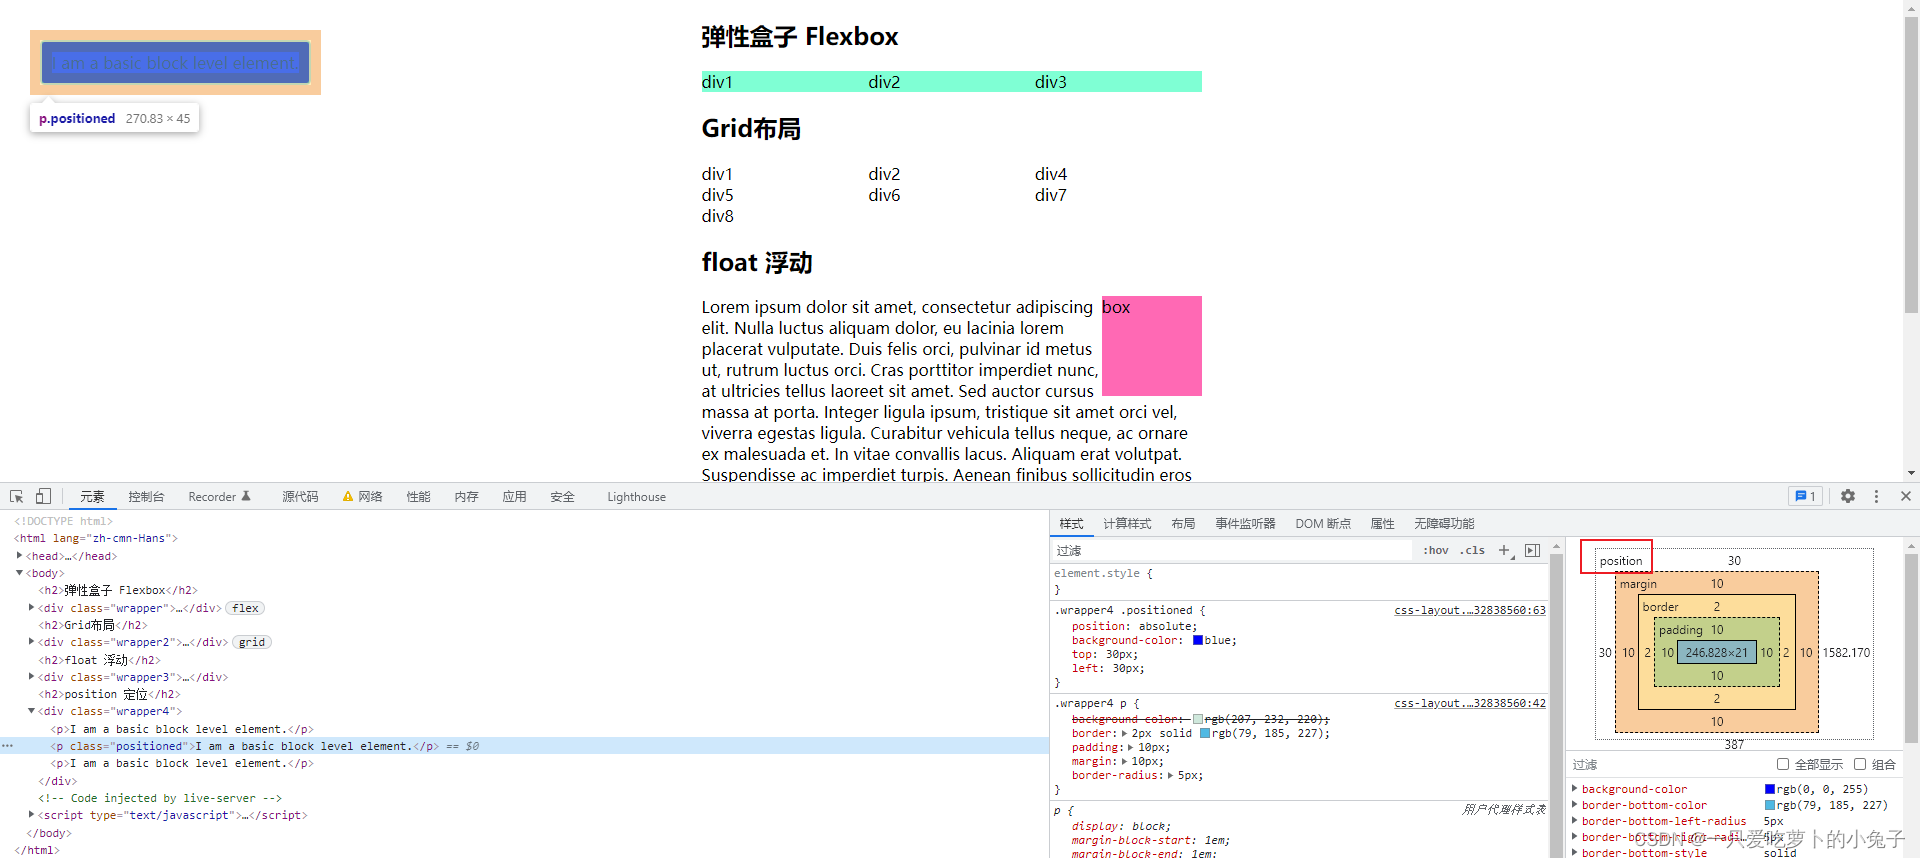Select the 事件监听器 Event Listeners sub-tab
The height and width of the screenshot is (858, 1920).
click(x=1245, y=523)
